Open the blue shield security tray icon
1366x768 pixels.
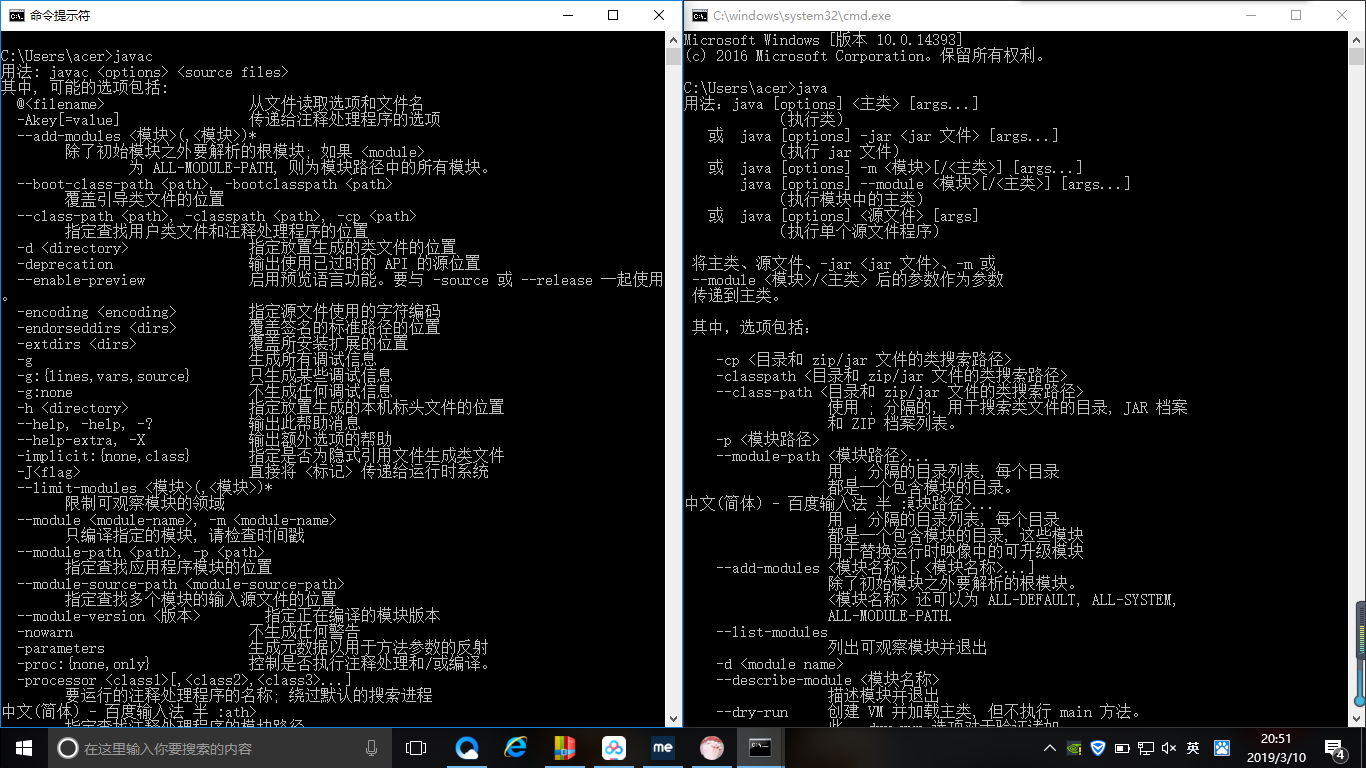1097,748
